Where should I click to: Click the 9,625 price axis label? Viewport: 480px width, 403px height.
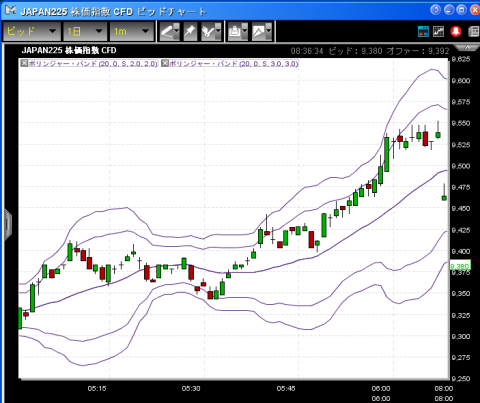461,59
